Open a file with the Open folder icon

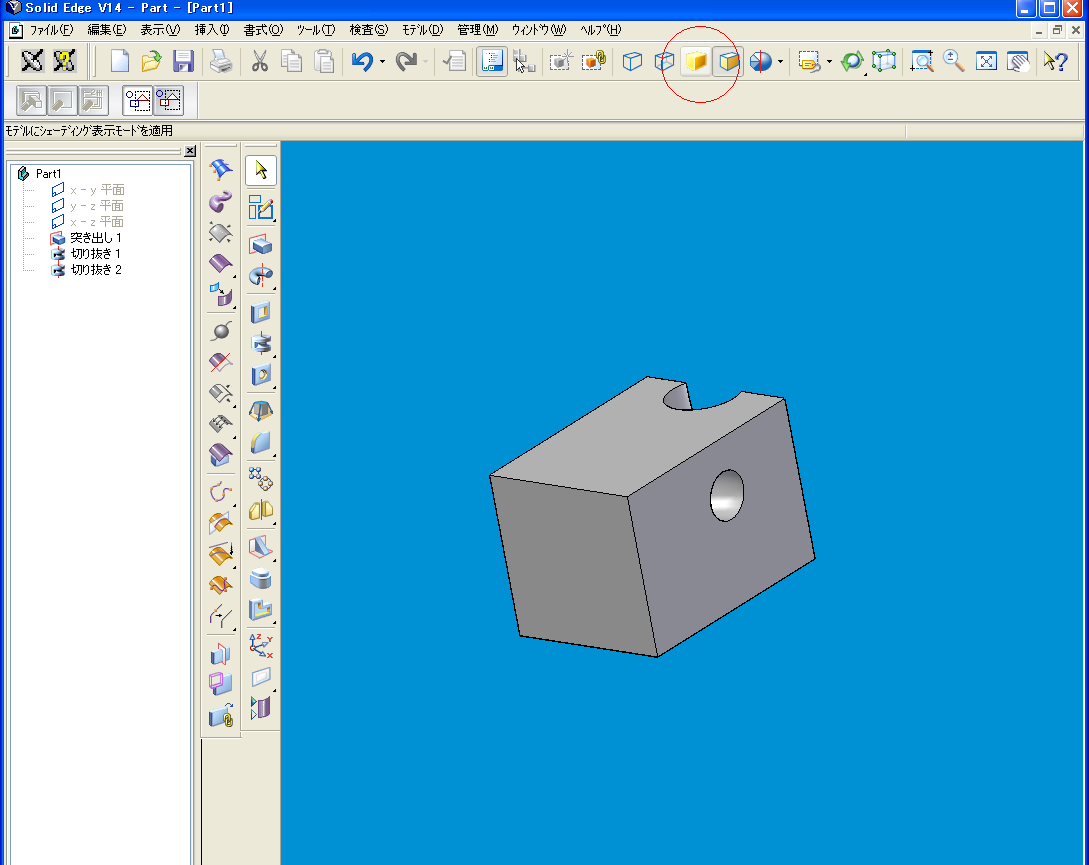(x=151, y=61)
